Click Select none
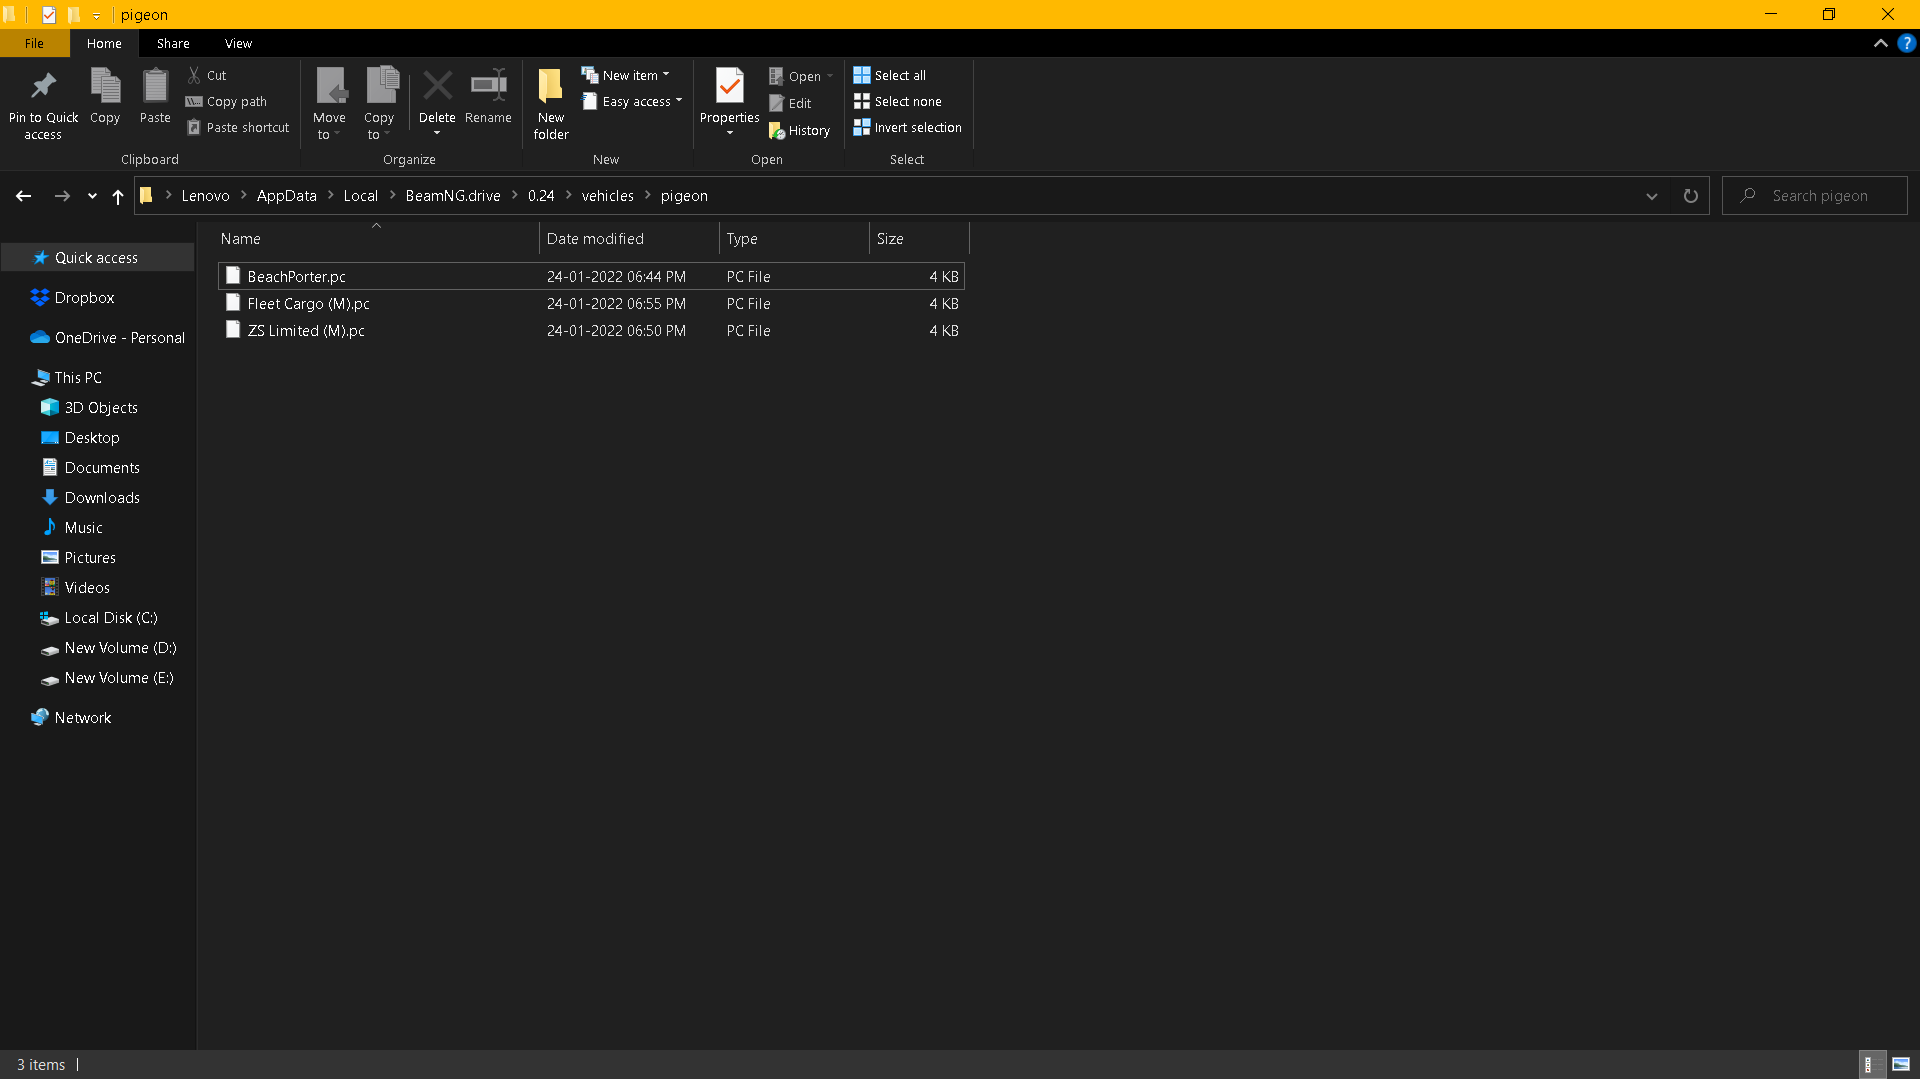 (x=898, y=101)
